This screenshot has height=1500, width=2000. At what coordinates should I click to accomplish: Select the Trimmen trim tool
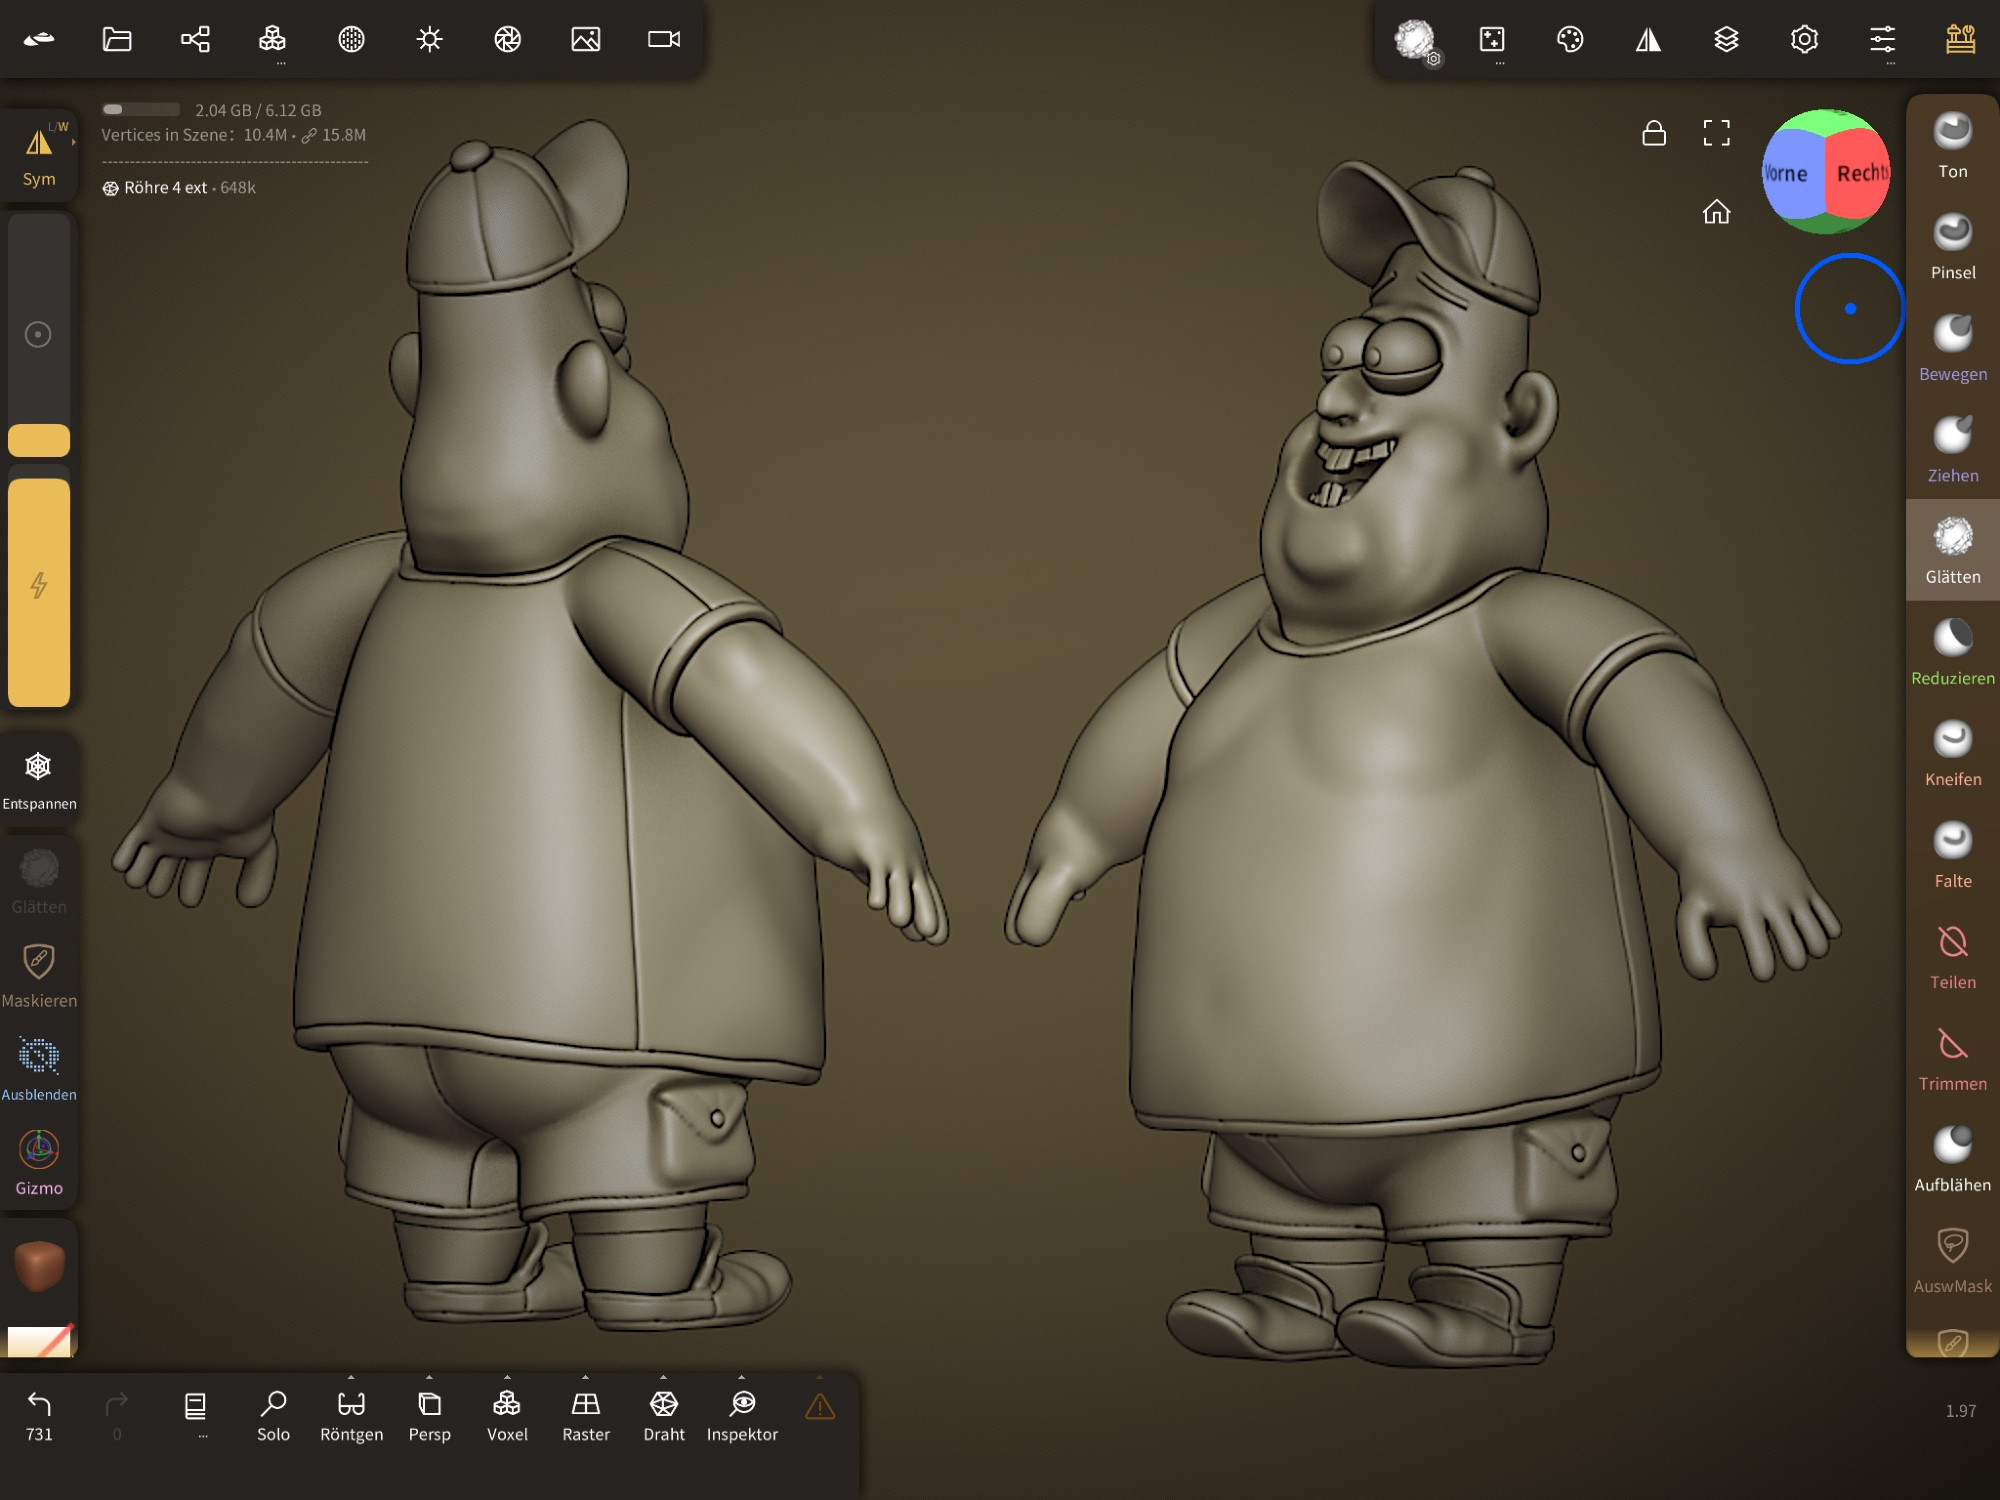(1952, 1058)
